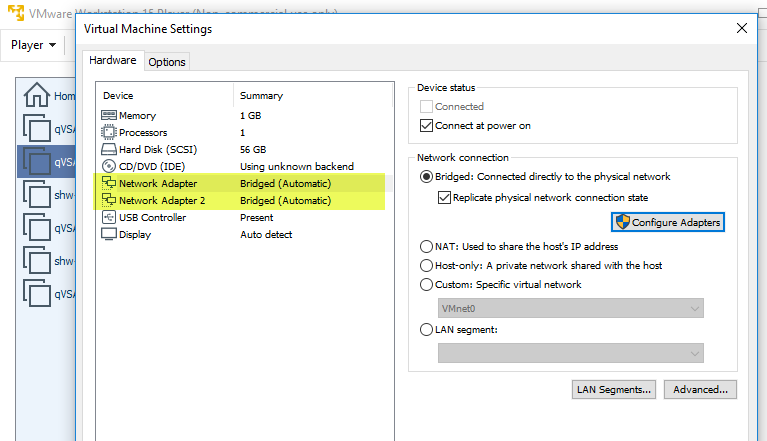Select the Processors row label

pyautogui.click(x=143, y=132)
